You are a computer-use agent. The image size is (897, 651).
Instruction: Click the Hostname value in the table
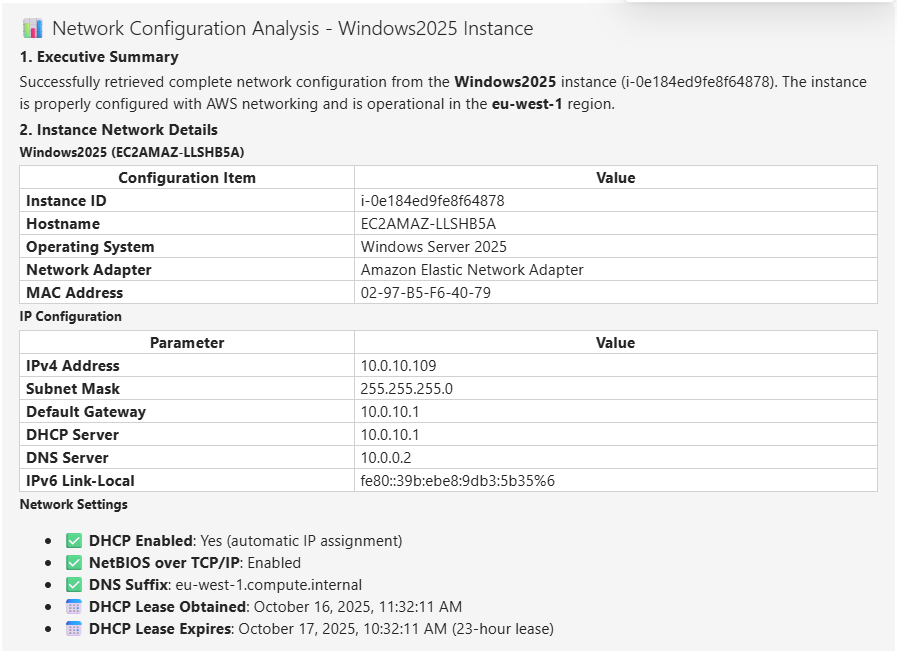(428, 224)
